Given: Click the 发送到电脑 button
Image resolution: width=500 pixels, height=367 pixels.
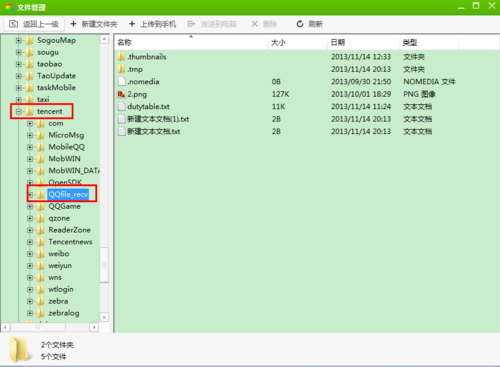Looking at the screenshot, I should [212, 24].
